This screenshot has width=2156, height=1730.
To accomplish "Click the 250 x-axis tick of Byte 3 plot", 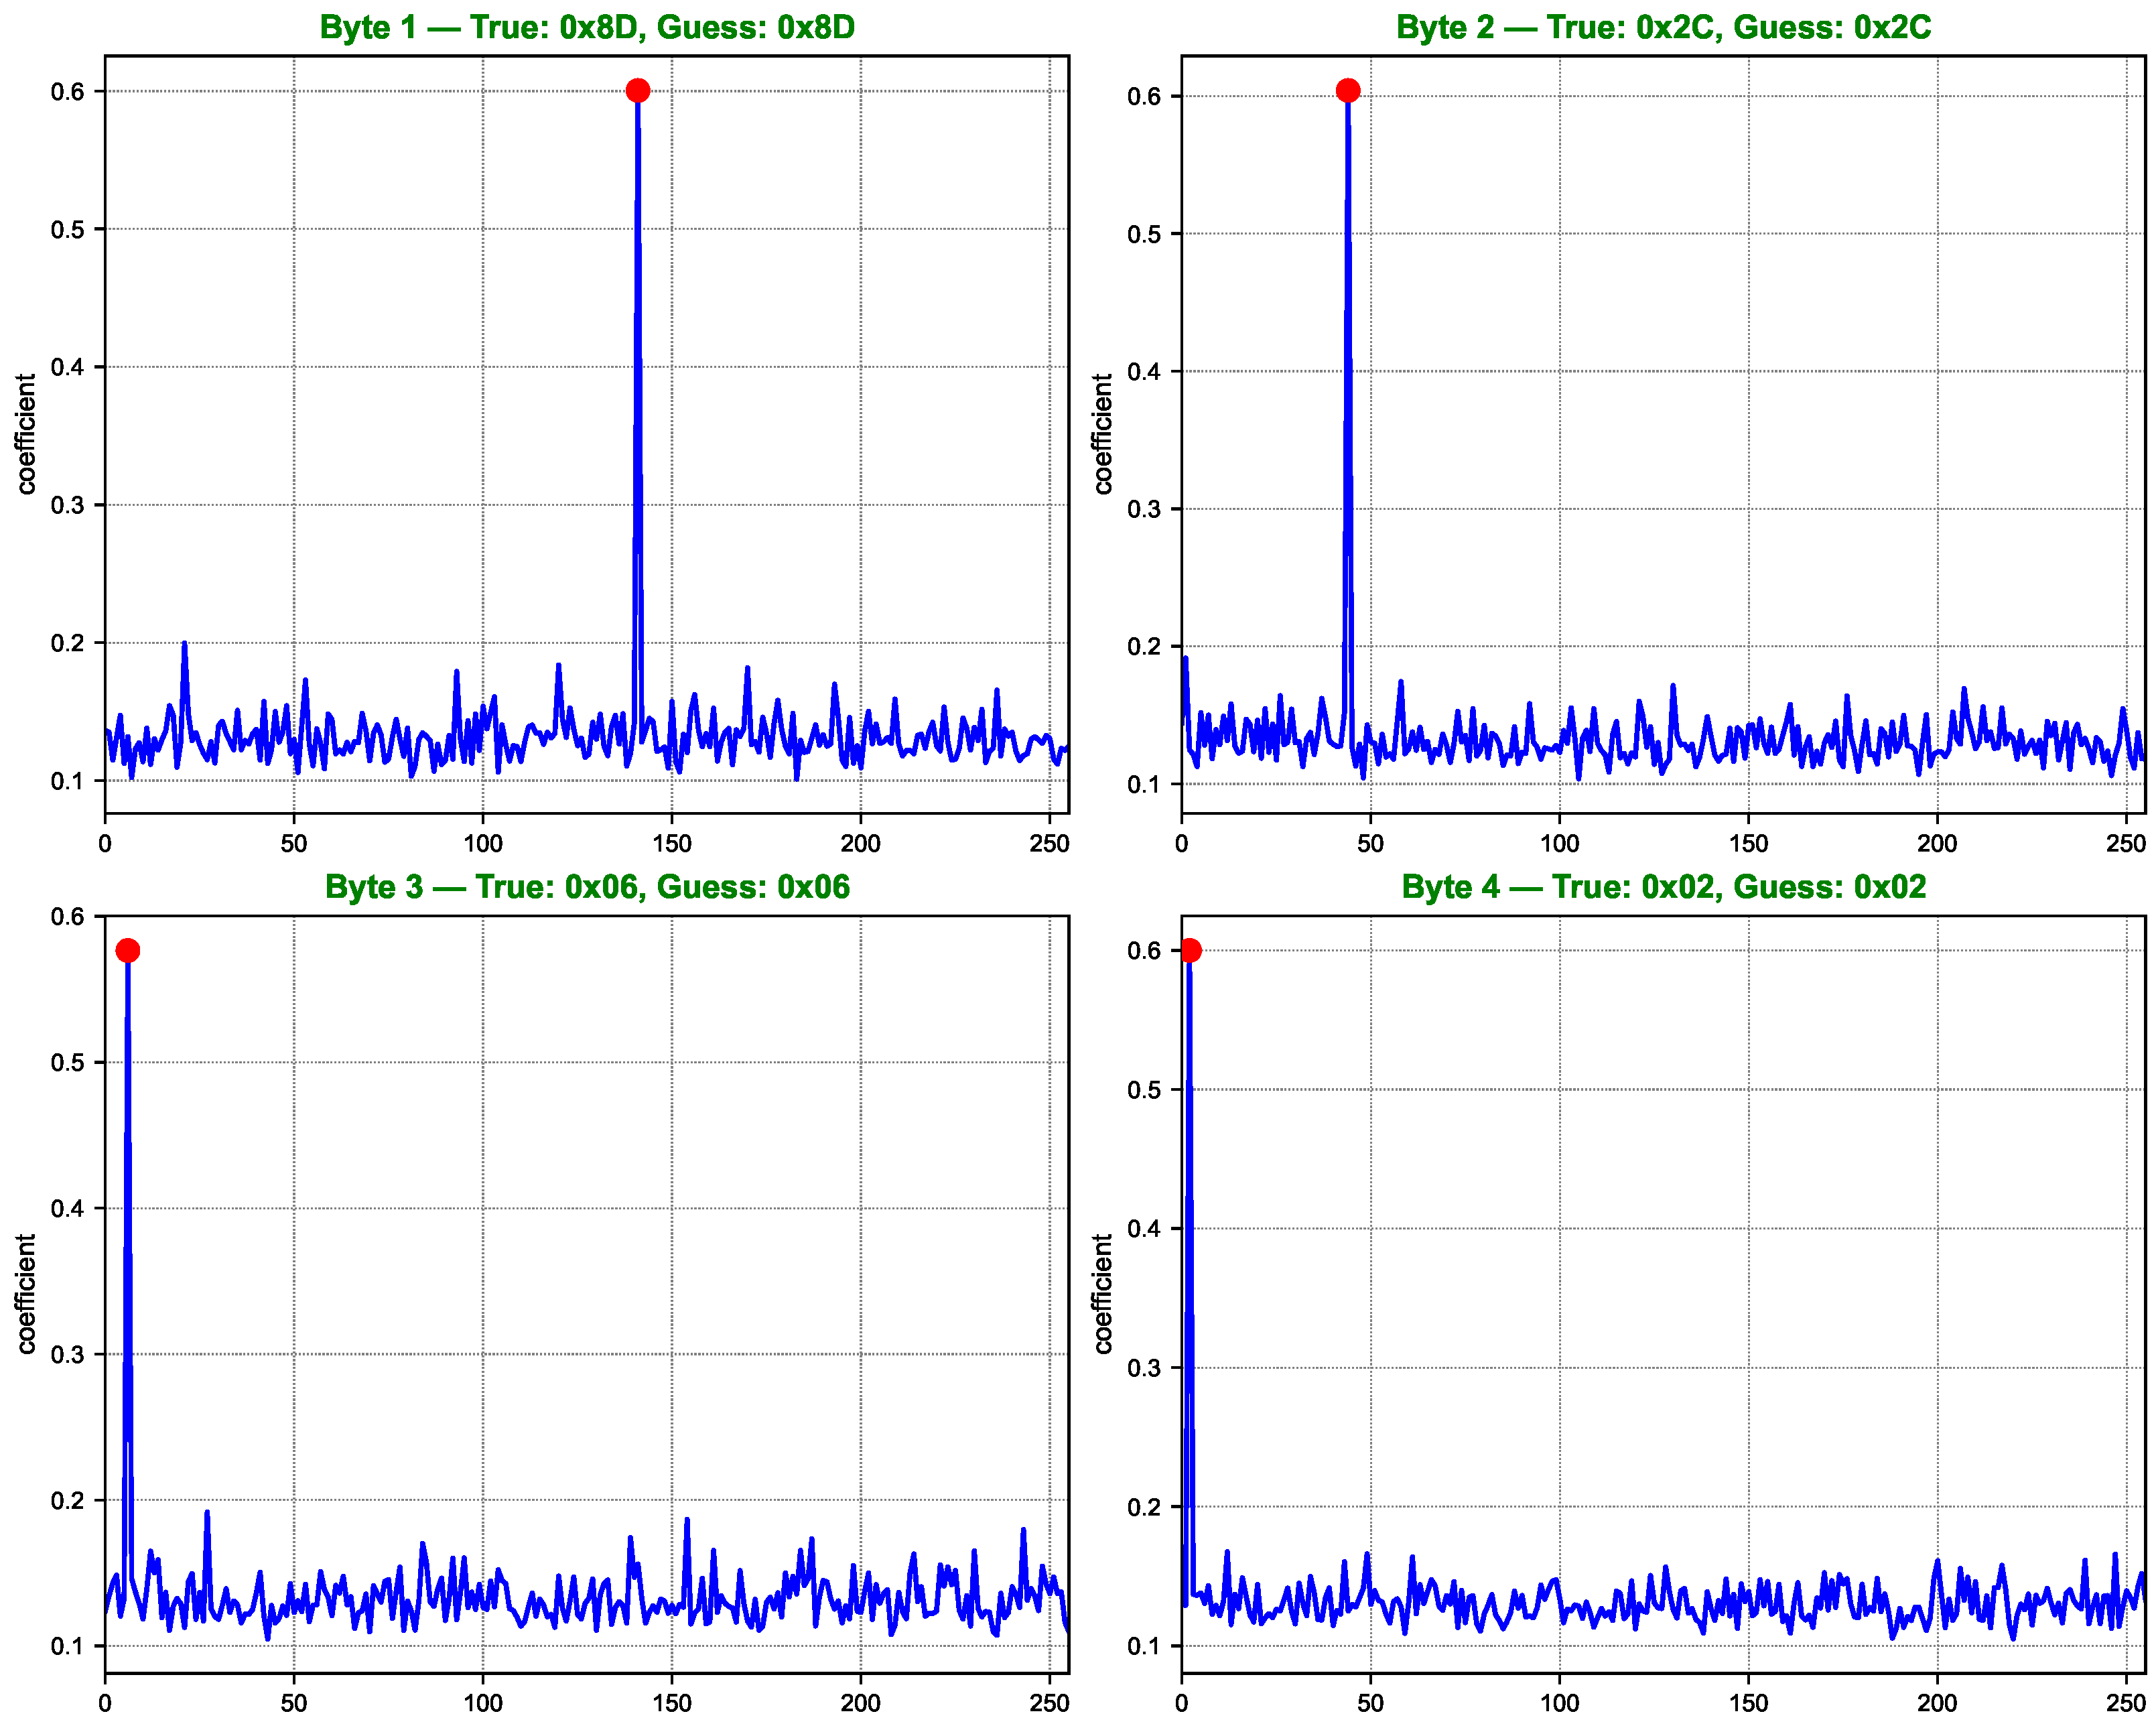I will [1049, 1704].
